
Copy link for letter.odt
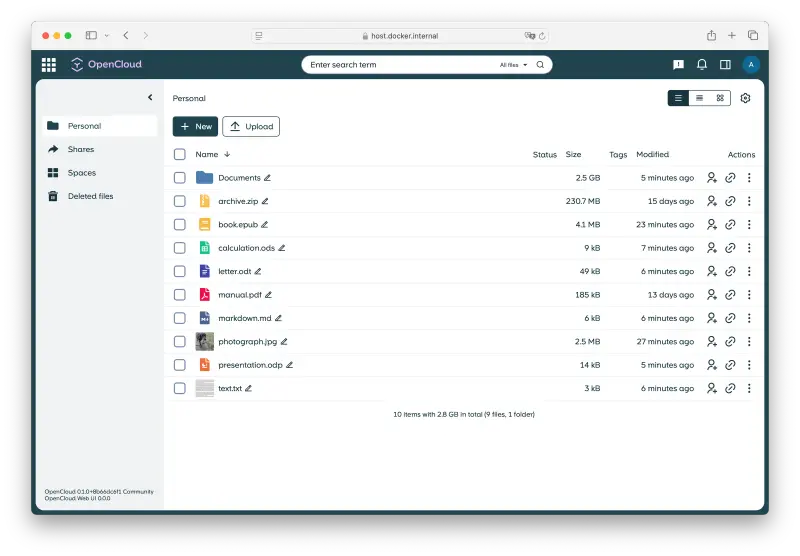(x=730, y=271)
